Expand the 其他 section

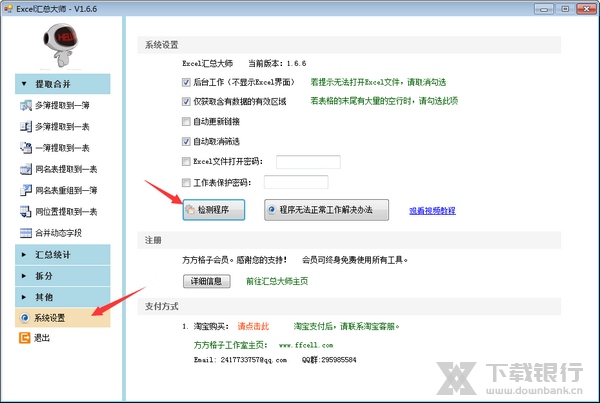pos(63,297)
